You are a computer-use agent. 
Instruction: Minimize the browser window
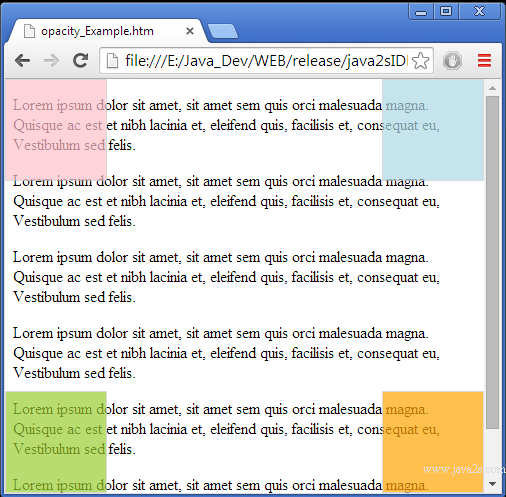[421, 11]
